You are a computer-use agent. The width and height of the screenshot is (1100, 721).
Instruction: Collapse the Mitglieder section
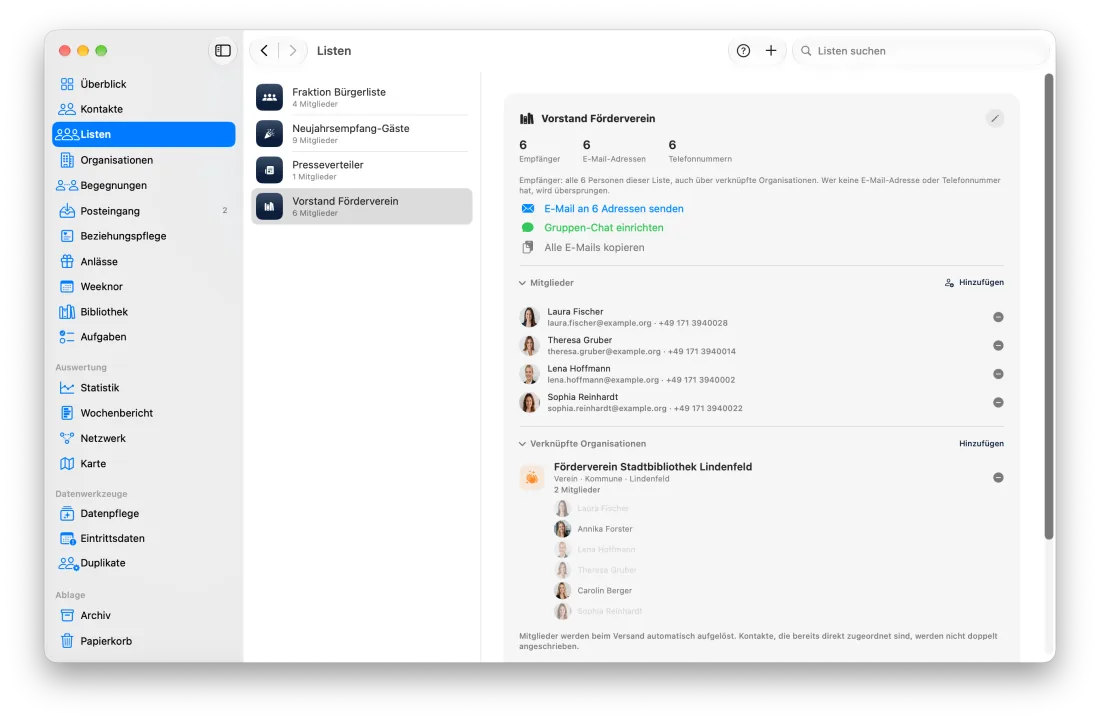(x=522, y=283)
